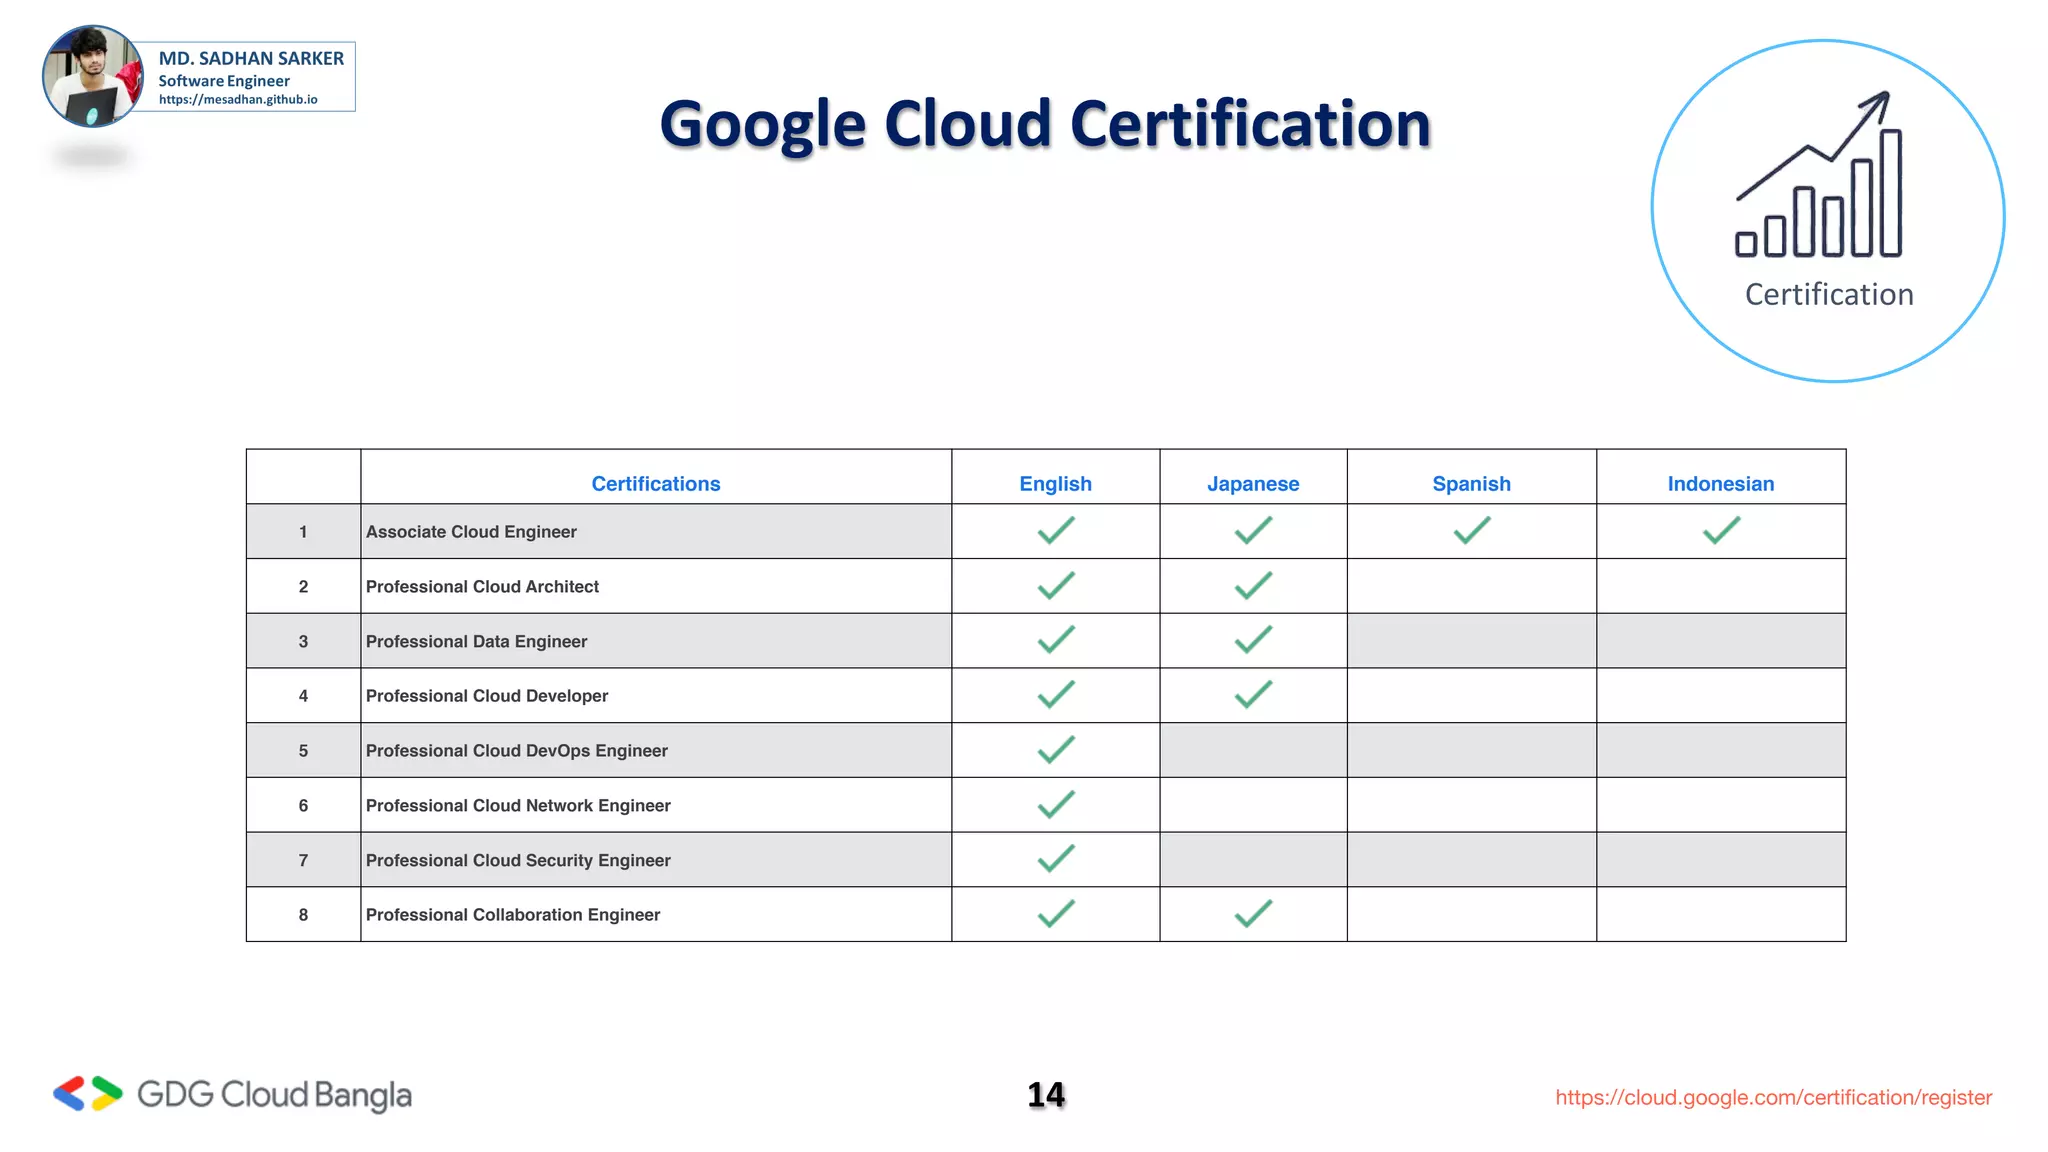Click the GDG colored brackets logo
The width and height of the screenshot is (2048, 1152).
88,1094
